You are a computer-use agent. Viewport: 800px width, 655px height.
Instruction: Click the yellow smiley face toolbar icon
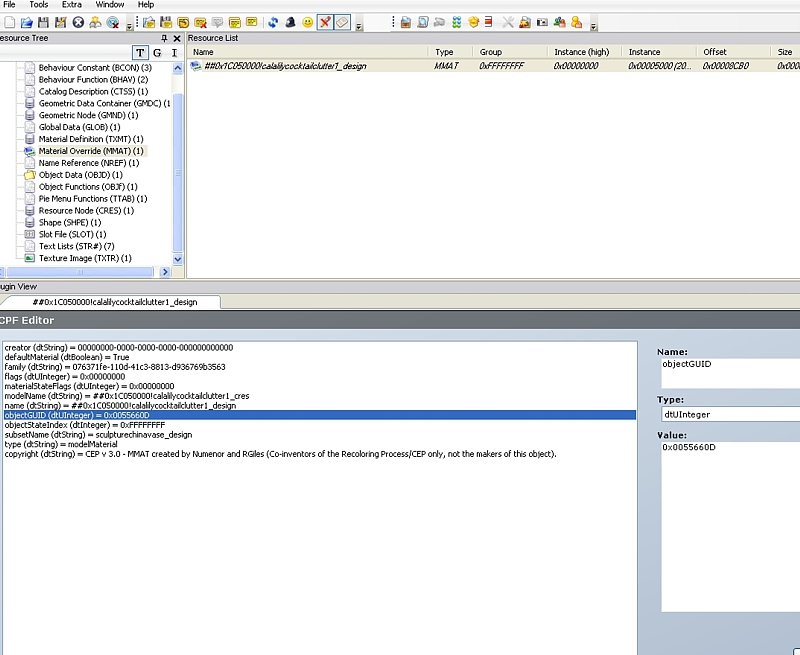(x=307, y=22)
